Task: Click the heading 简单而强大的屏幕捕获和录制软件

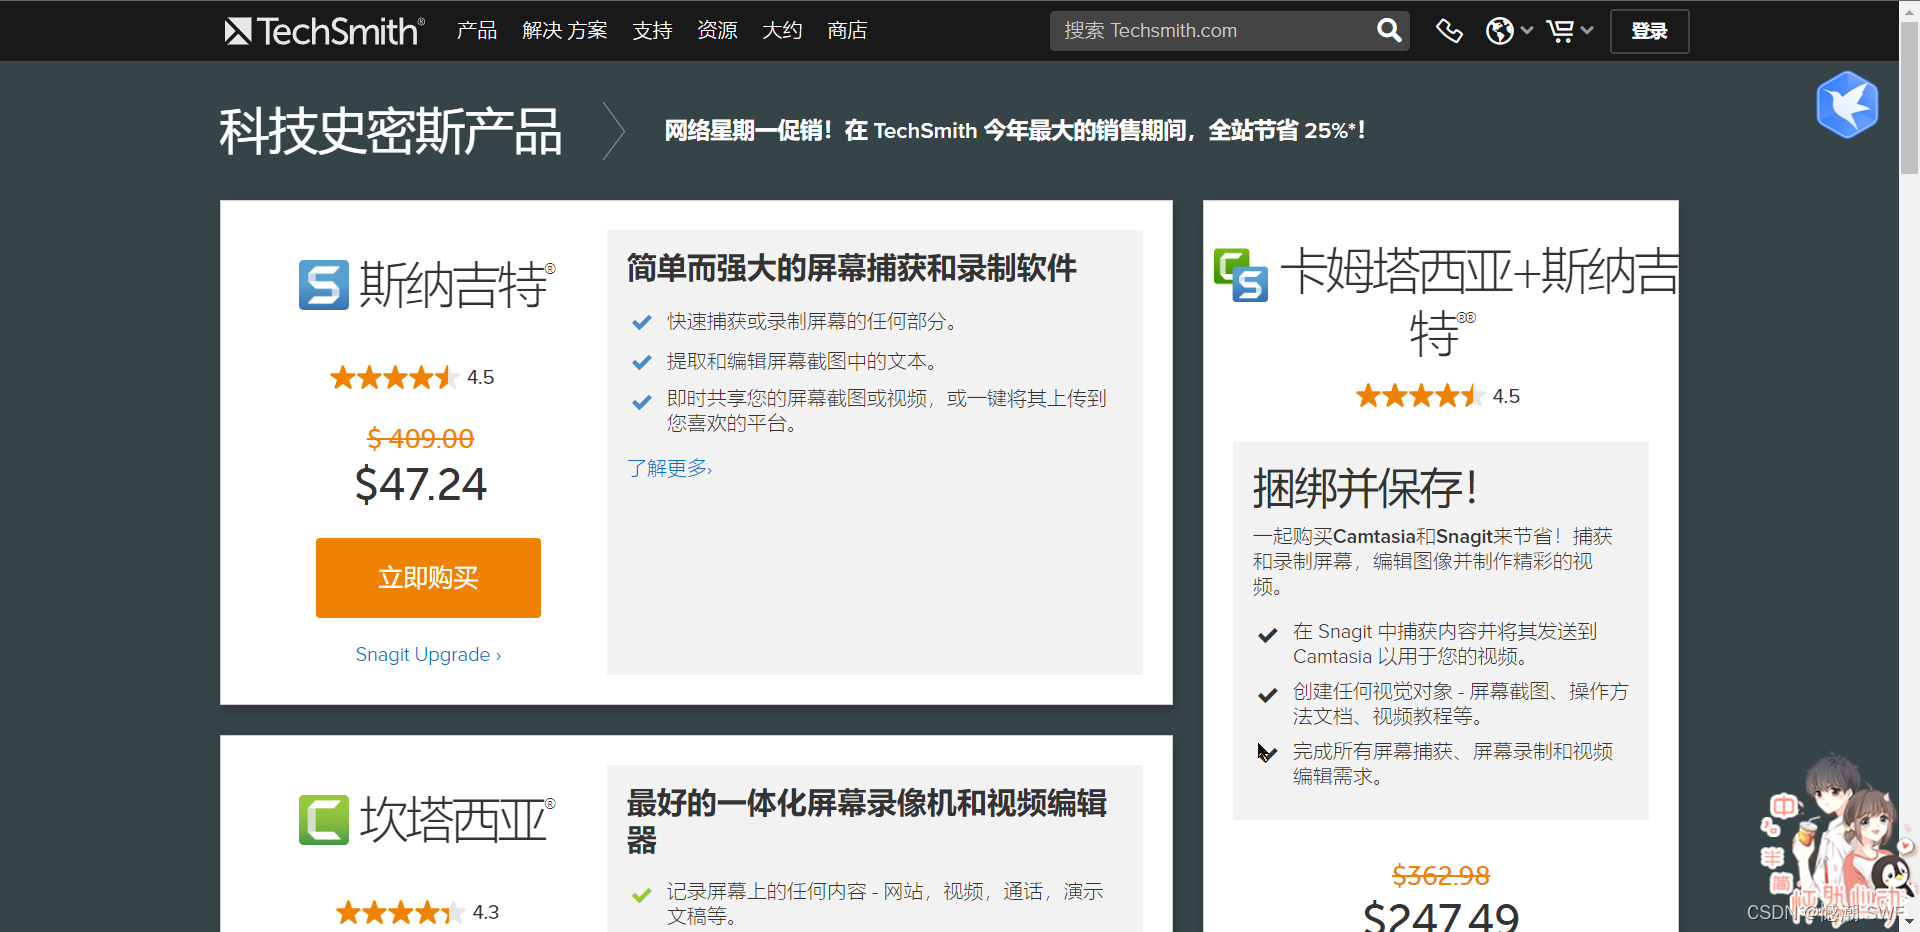Action: (x=851, y=268)
